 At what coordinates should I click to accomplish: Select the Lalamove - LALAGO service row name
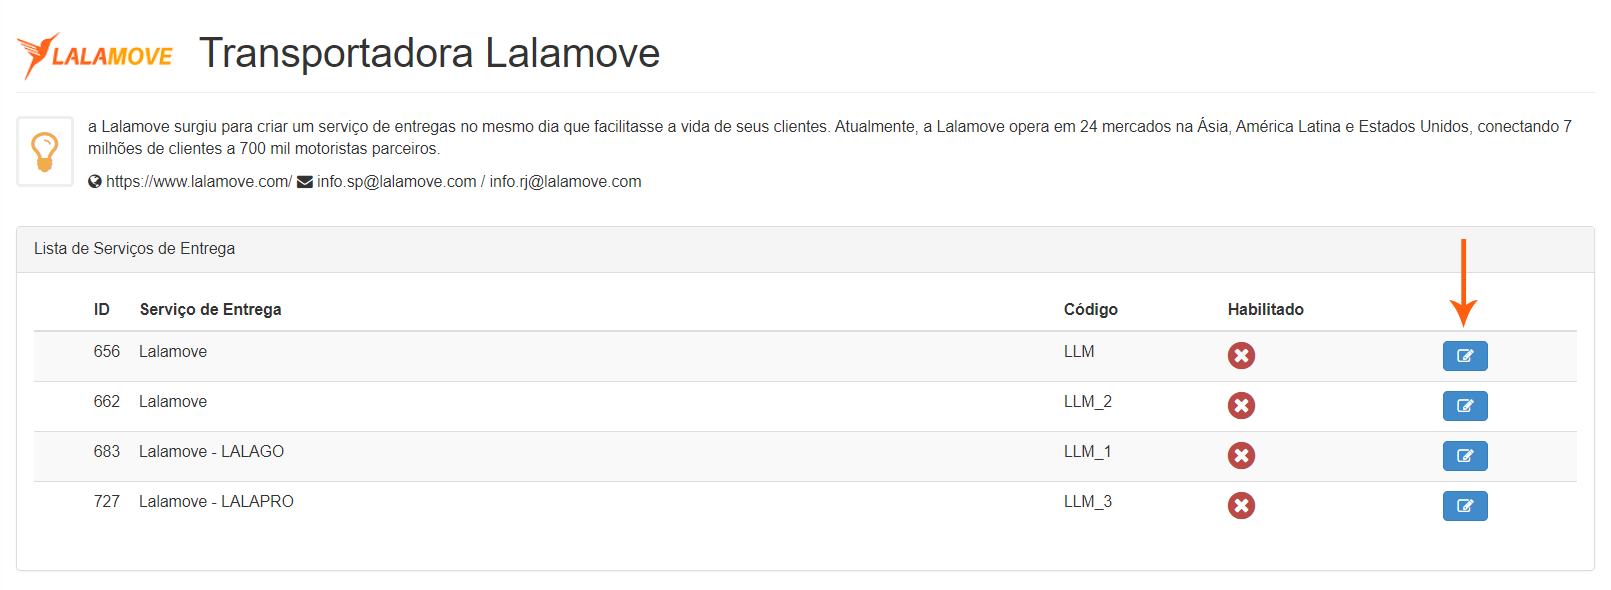click(x=211, y=452)
